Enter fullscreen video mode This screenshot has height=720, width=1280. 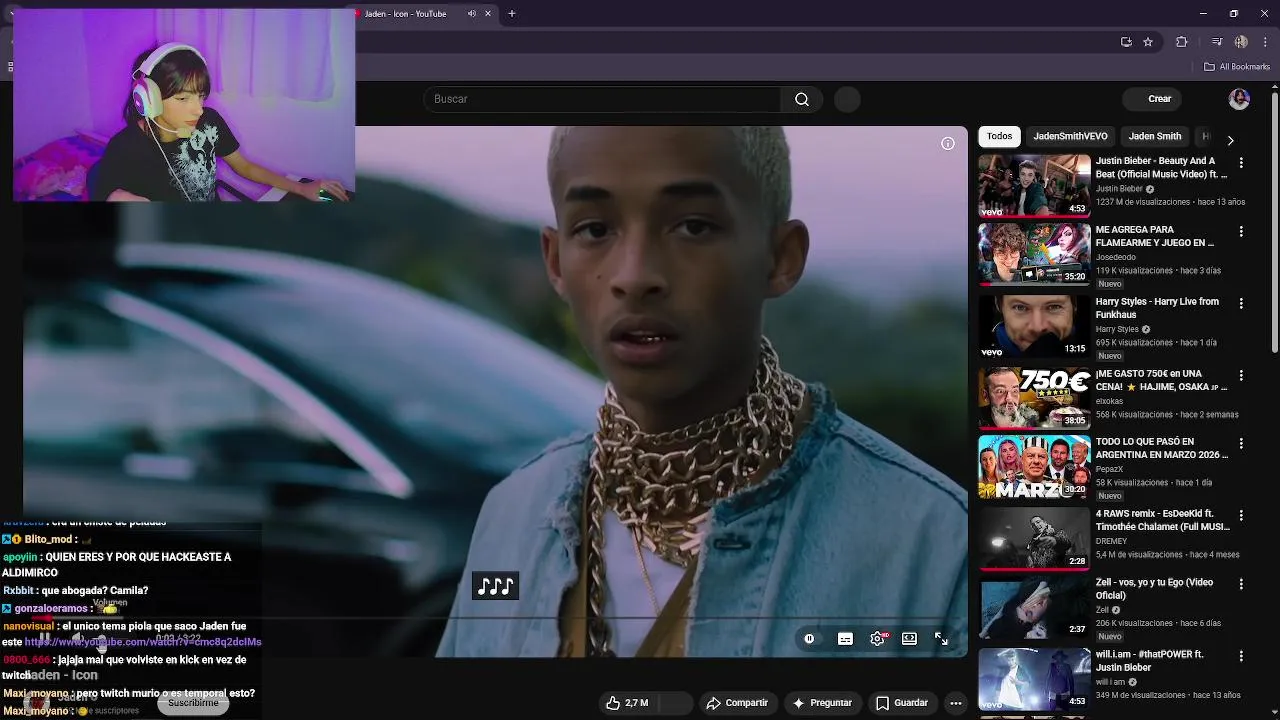[x=941, y=639]
